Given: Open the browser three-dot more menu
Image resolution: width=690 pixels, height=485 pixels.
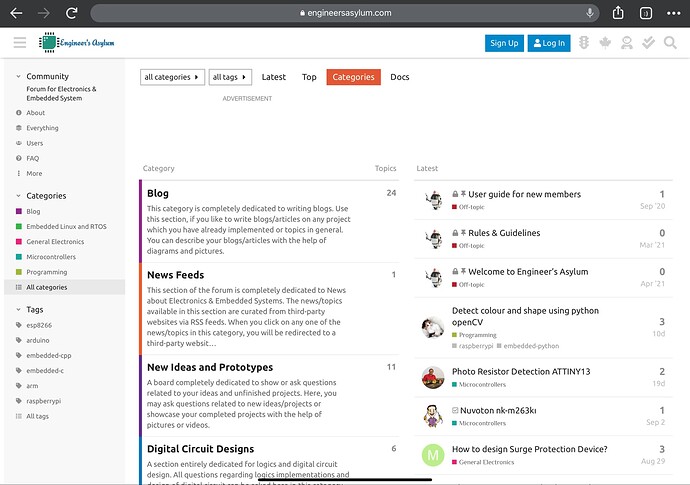Looking at the screenshot, I should click(x=673, y=13).
